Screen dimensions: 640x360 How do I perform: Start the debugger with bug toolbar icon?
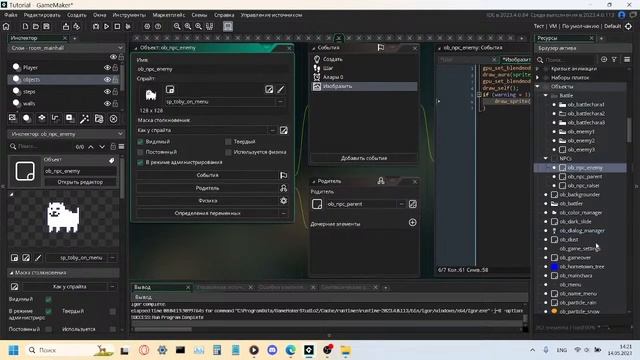click(96, 27)
